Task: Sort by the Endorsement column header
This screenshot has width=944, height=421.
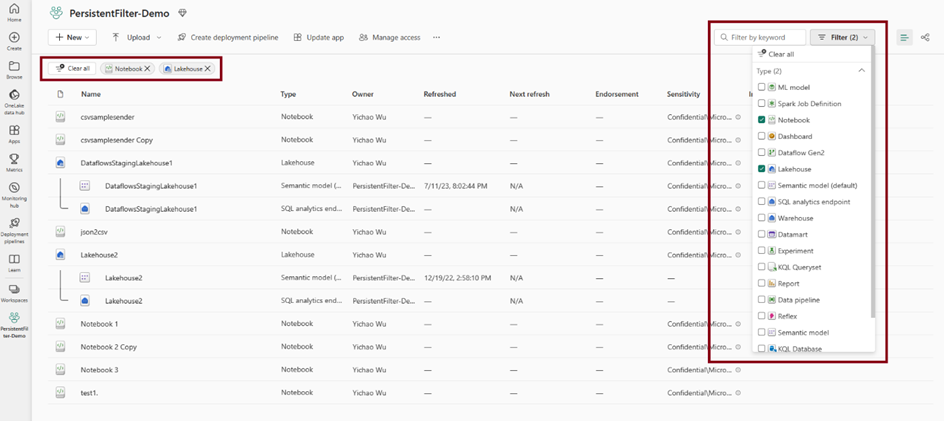Action: 616,95
